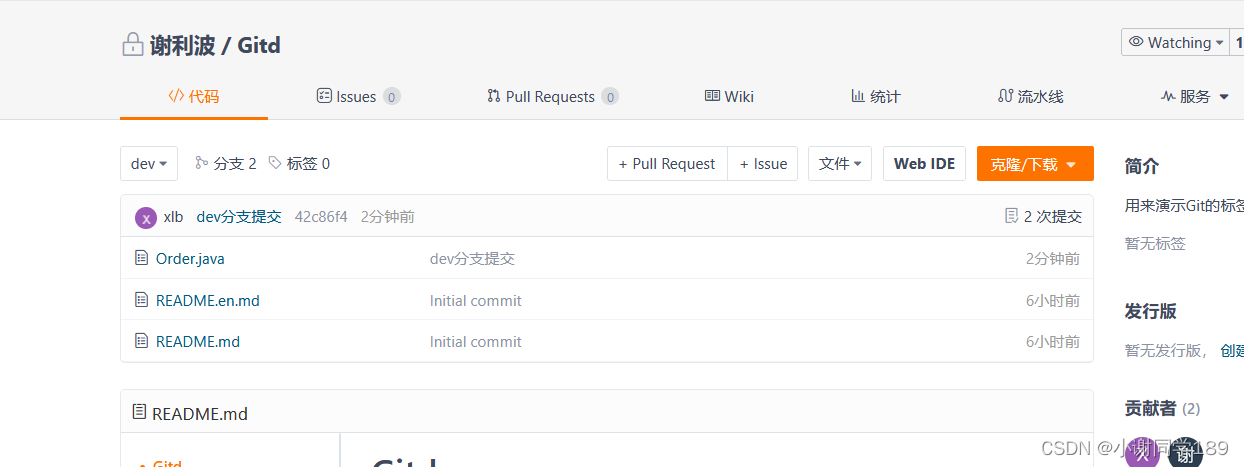Open the README.md file in list
Screen dimensions: 1244x467
coord(198,341)
